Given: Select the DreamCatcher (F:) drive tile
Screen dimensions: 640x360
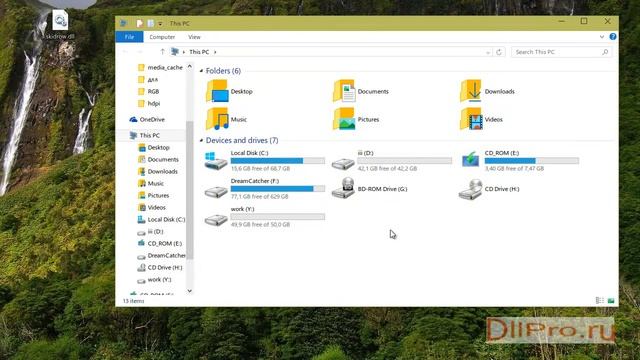Looking at the screenshot, I should [264, 189].
